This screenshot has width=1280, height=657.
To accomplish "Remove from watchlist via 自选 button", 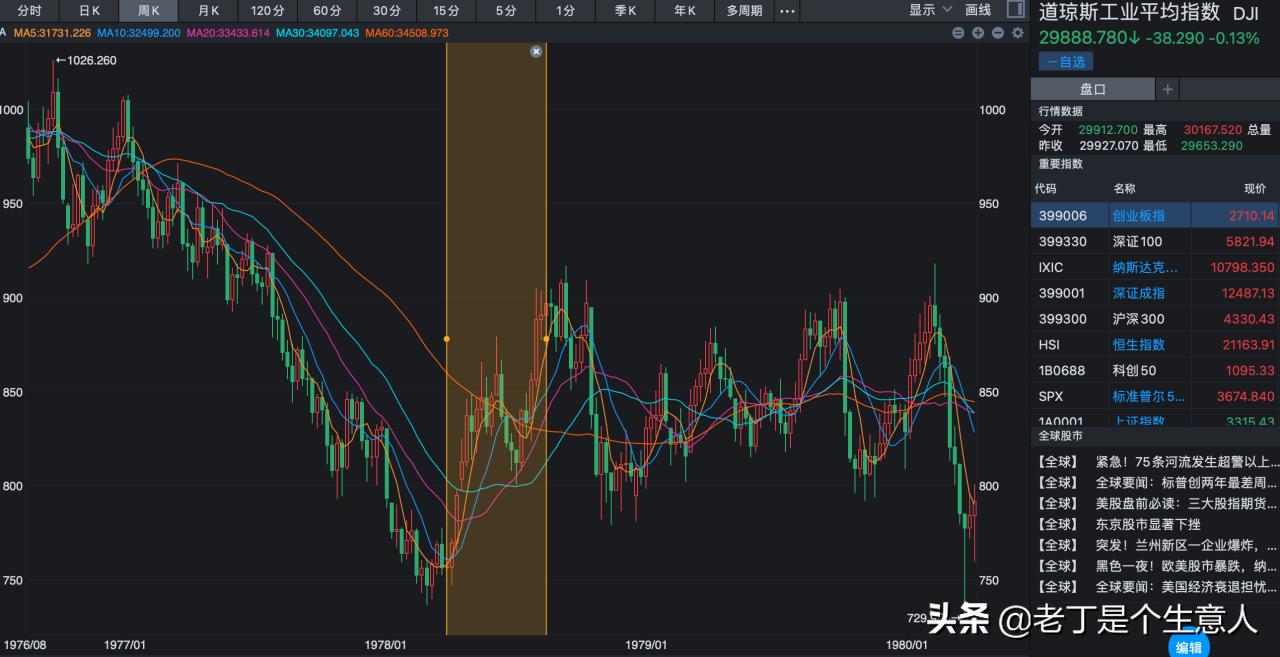I will tap(1066, 62).
